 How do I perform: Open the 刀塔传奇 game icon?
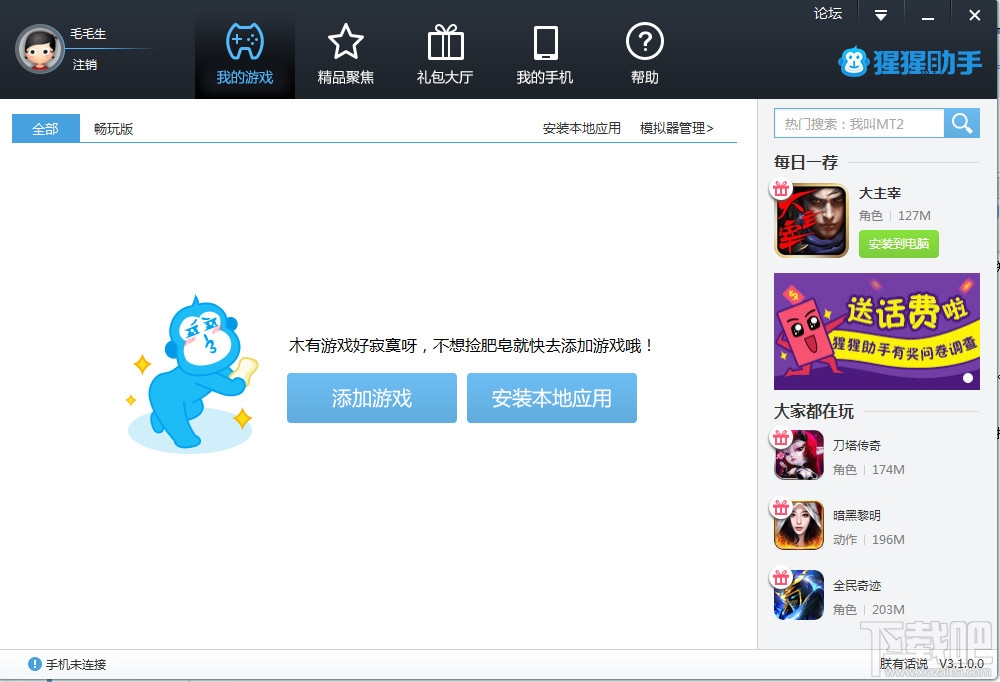tap(799, 455)
